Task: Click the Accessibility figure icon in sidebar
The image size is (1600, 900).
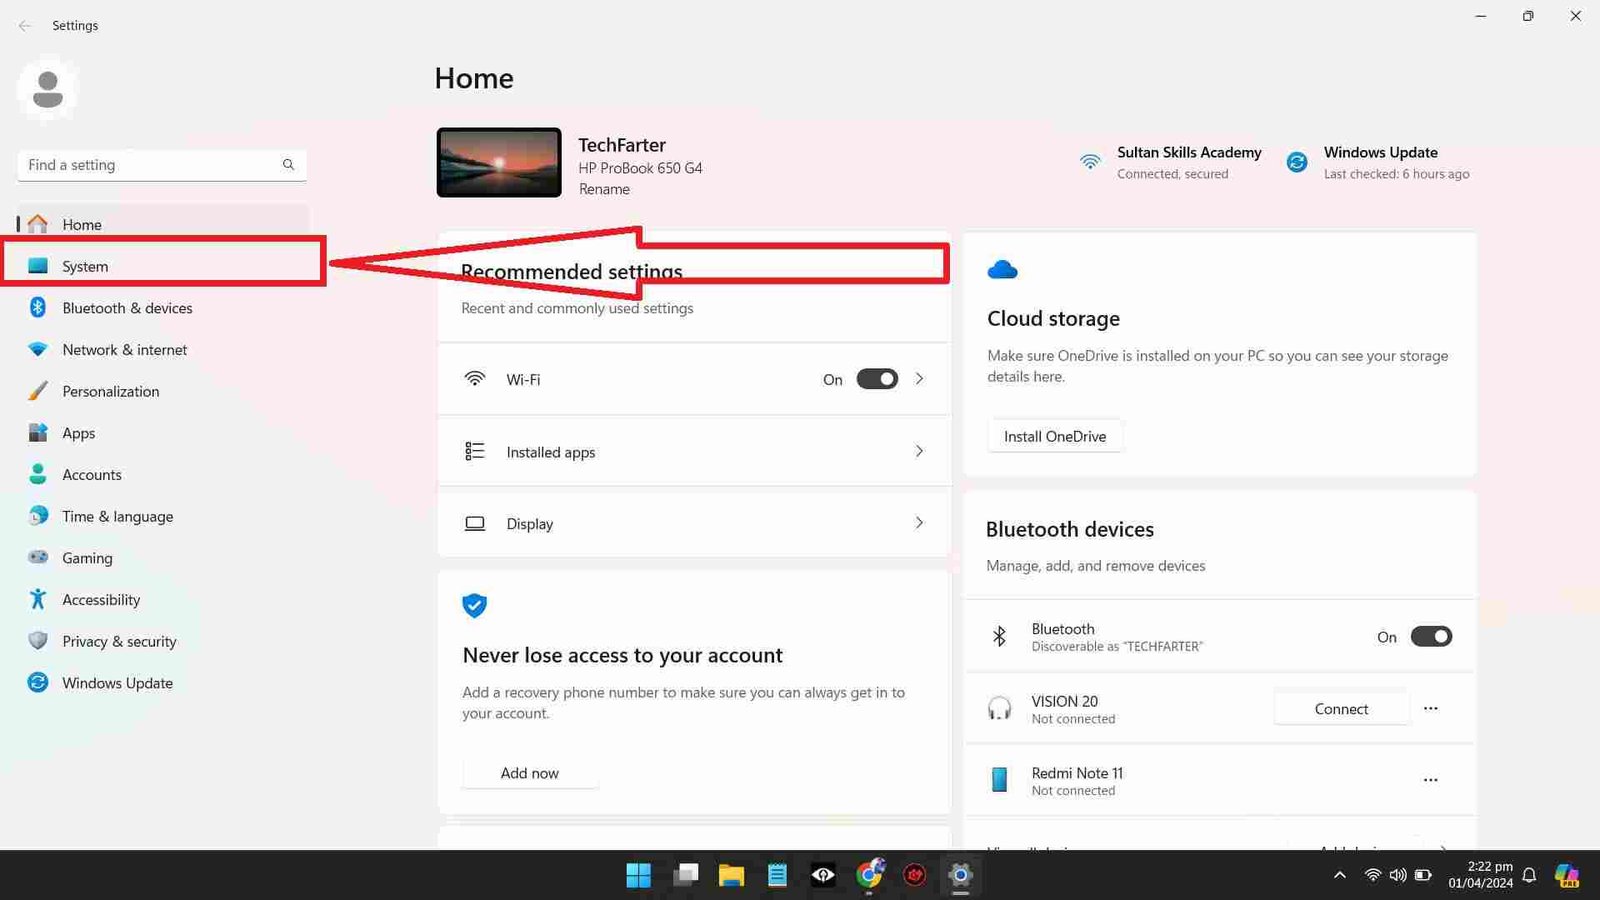Action: pos(38,599)
